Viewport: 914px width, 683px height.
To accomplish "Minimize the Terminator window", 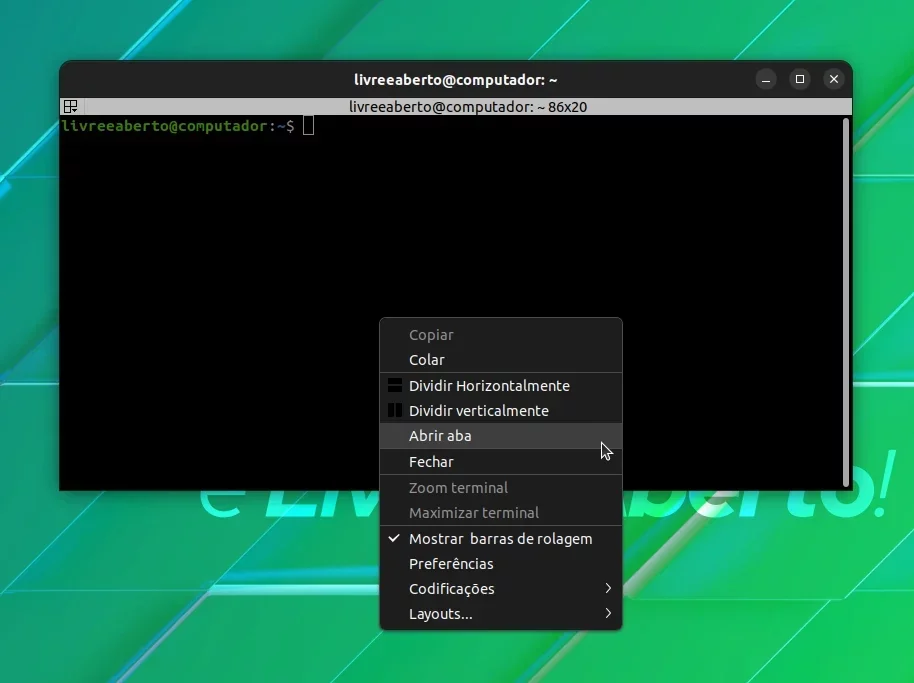I will click(x=766, y=79).
